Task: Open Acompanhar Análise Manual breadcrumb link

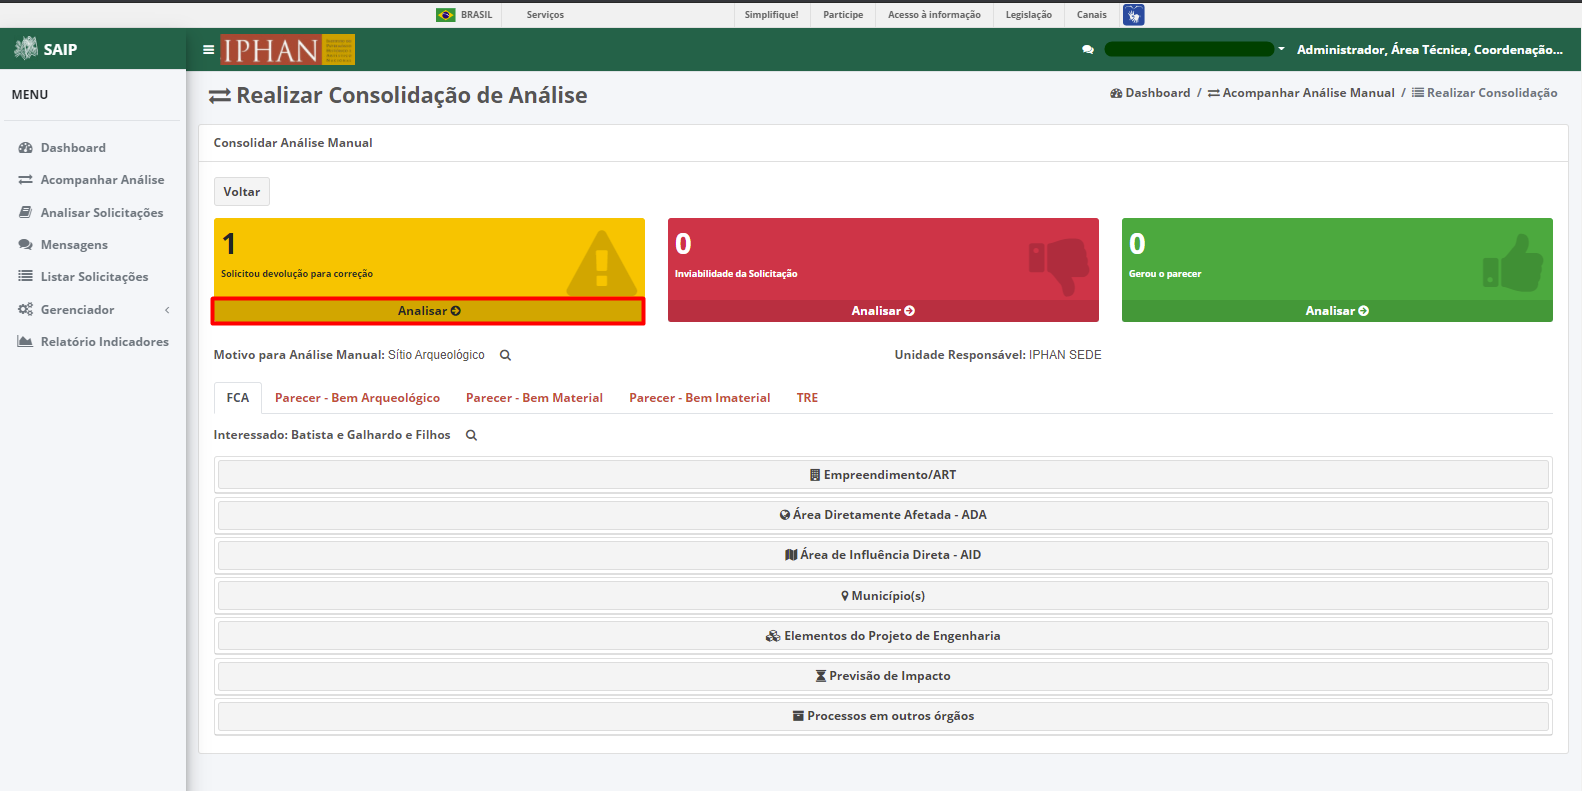Action: (x=1301, y=93)
